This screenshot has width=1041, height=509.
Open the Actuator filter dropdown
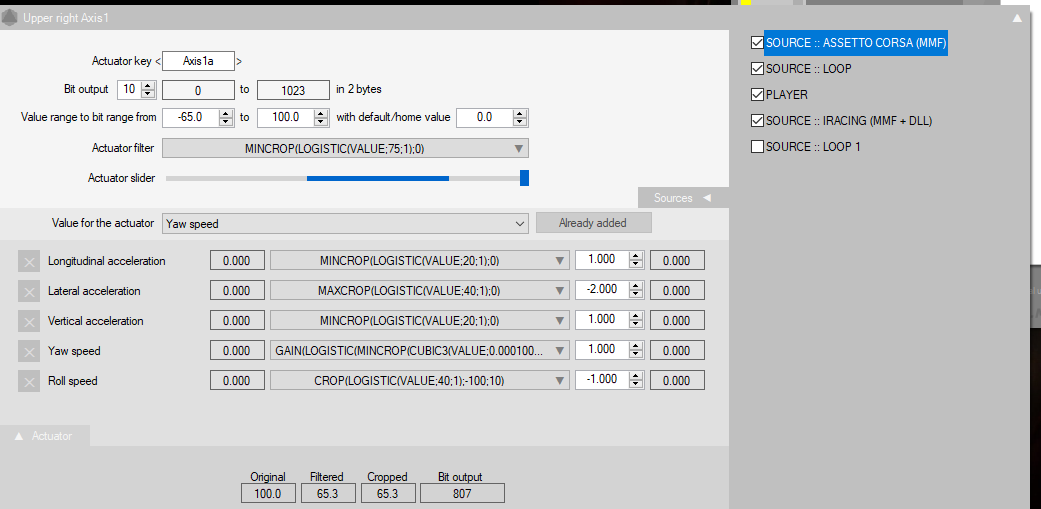345,149
